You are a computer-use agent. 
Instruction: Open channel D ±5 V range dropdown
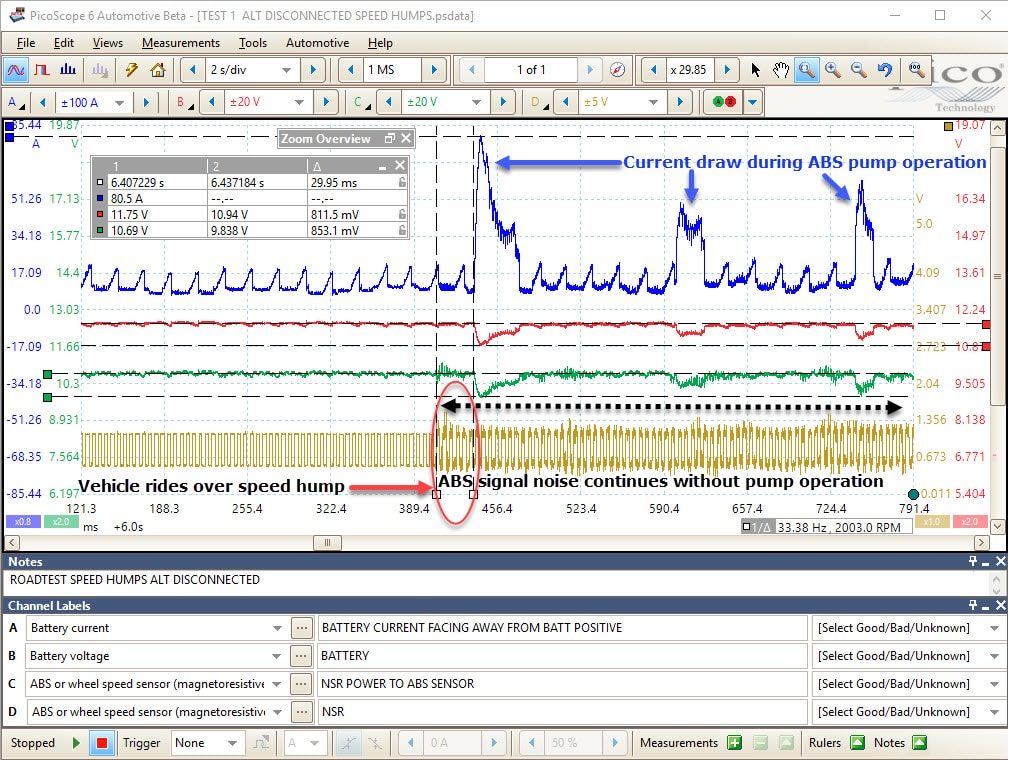[x=653, y=103]
